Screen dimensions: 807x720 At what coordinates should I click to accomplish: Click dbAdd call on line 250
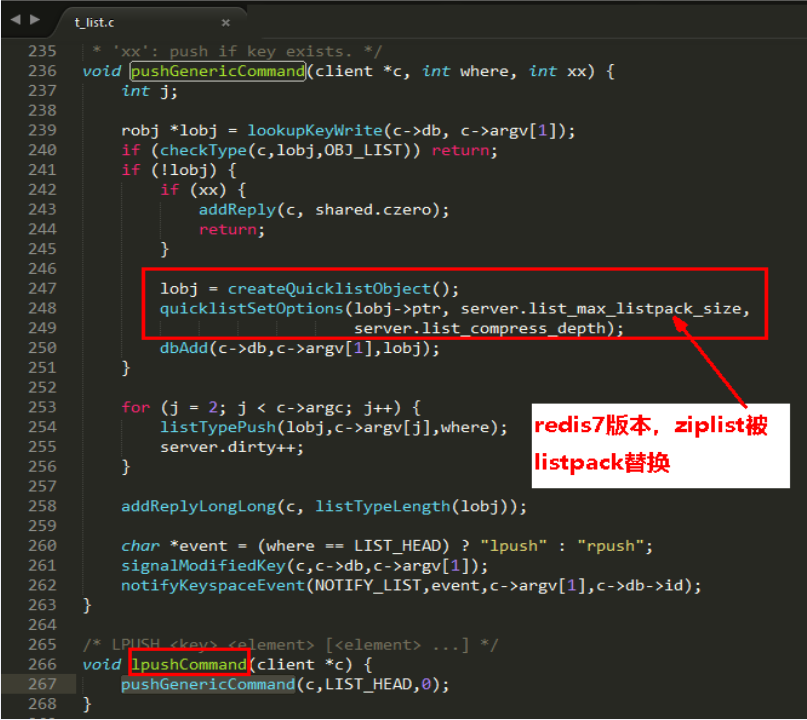[x=184, y=348]
